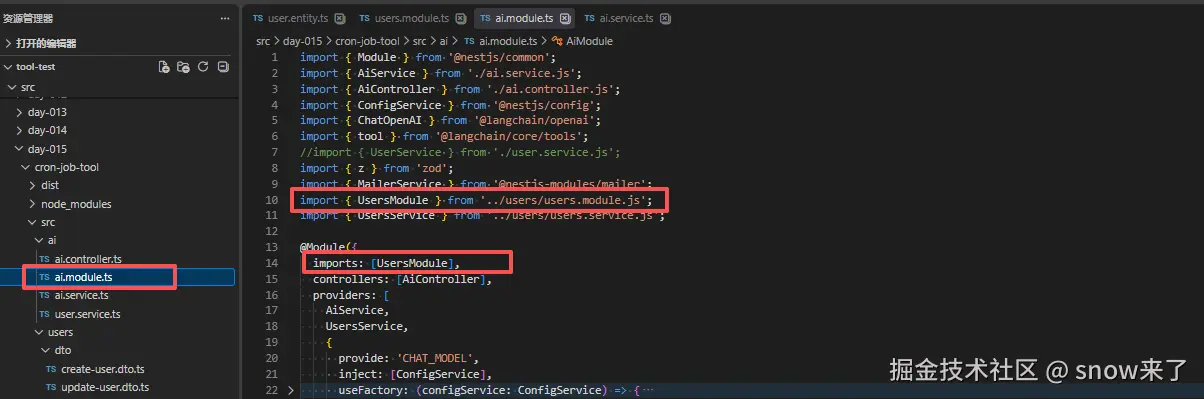Click line number 14 in the gutter
This screenshot has width=1204, height=399.
click(271, 263)
